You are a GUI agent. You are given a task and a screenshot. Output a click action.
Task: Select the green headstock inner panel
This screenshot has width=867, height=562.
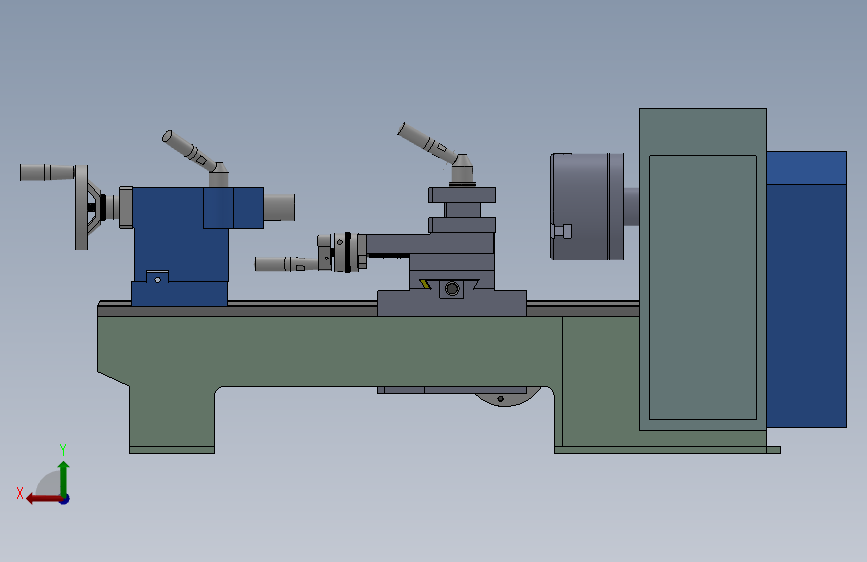click(x=703, y=287)
